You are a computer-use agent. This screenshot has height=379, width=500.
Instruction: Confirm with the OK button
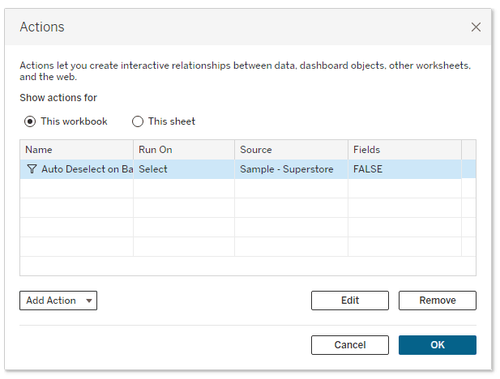point(437,345)
